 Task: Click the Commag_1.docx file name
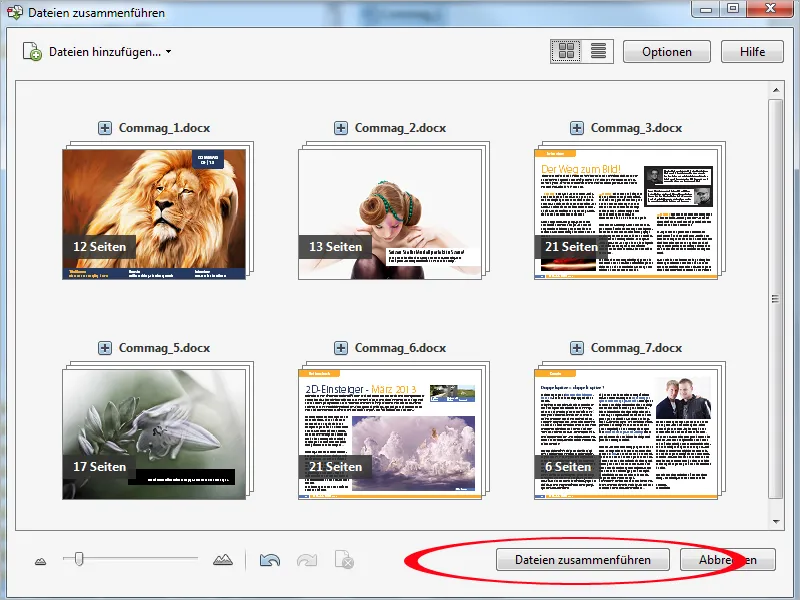click(x=164, y=128)
